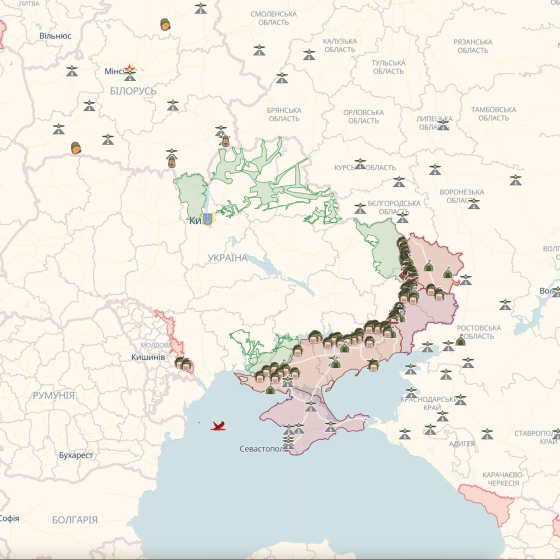Screen dimensions: 560x560
Task: Select headquarters tent icon in Rostov oblast
Action: point(460,340)
